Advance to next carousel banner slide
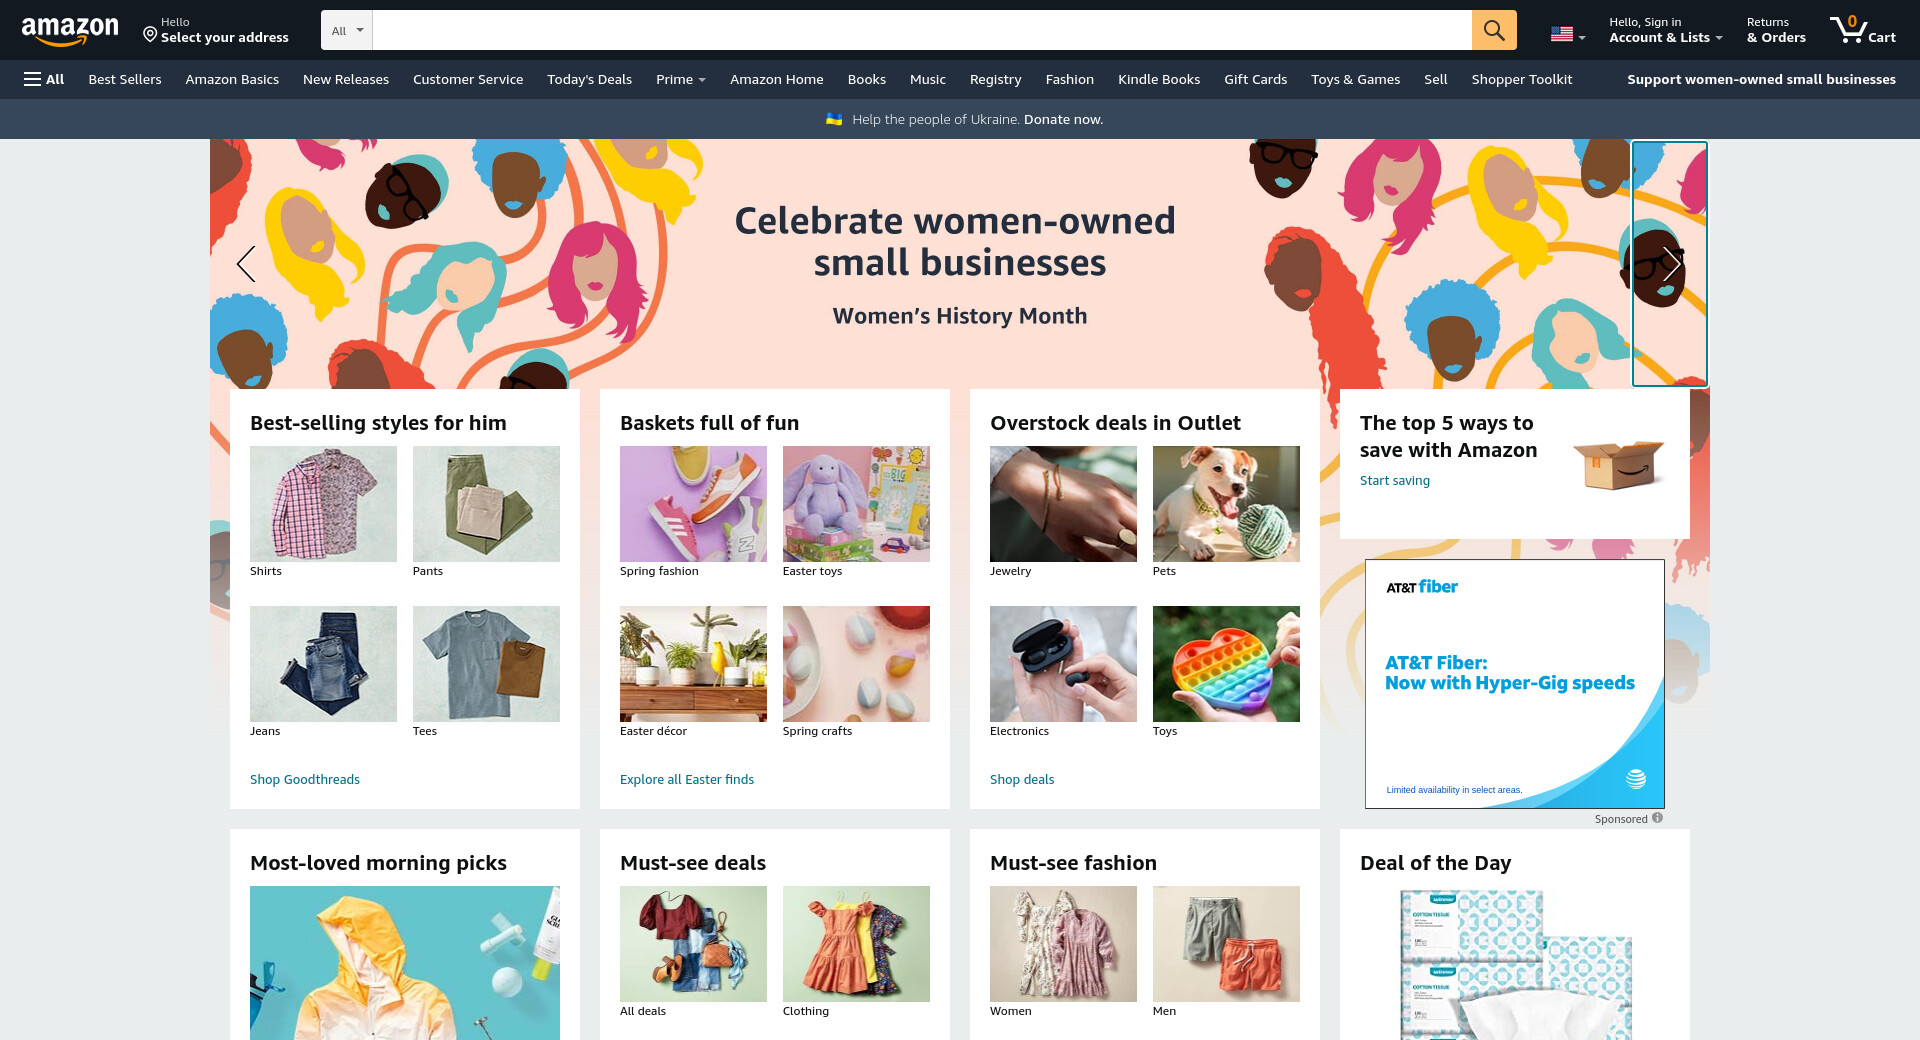 point(1670,264)
